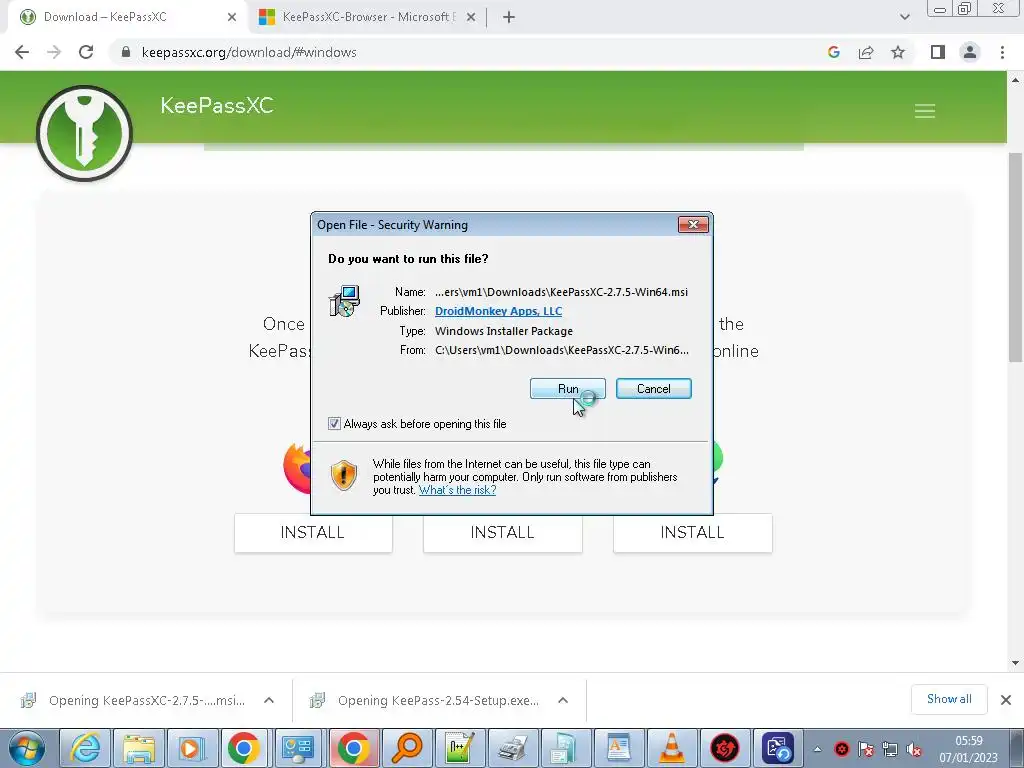
Task: Open the document editor 'A' taskbar icon
Action: (x=618, y=748)
